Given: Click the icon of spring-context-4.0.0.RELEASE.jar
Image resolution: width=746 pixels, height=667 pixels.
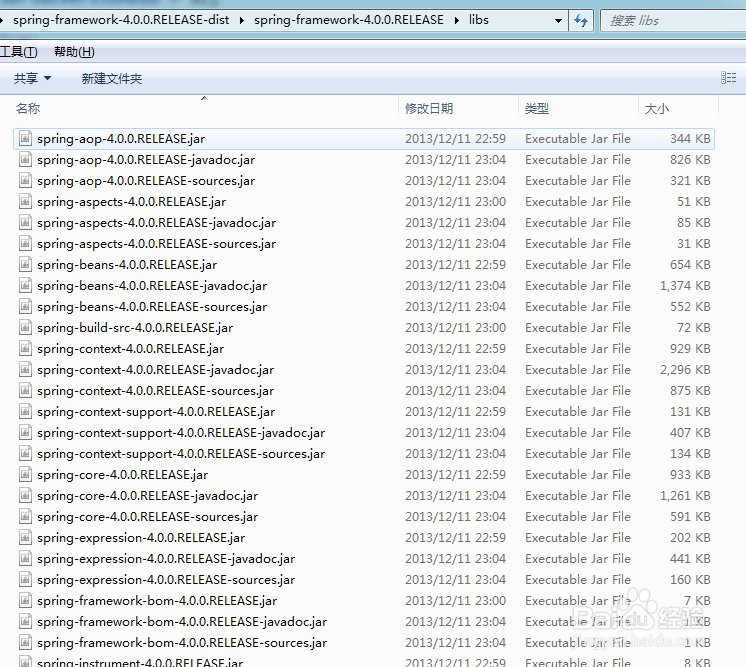Looking at the screenshot, I should click(x=25, y=348).
